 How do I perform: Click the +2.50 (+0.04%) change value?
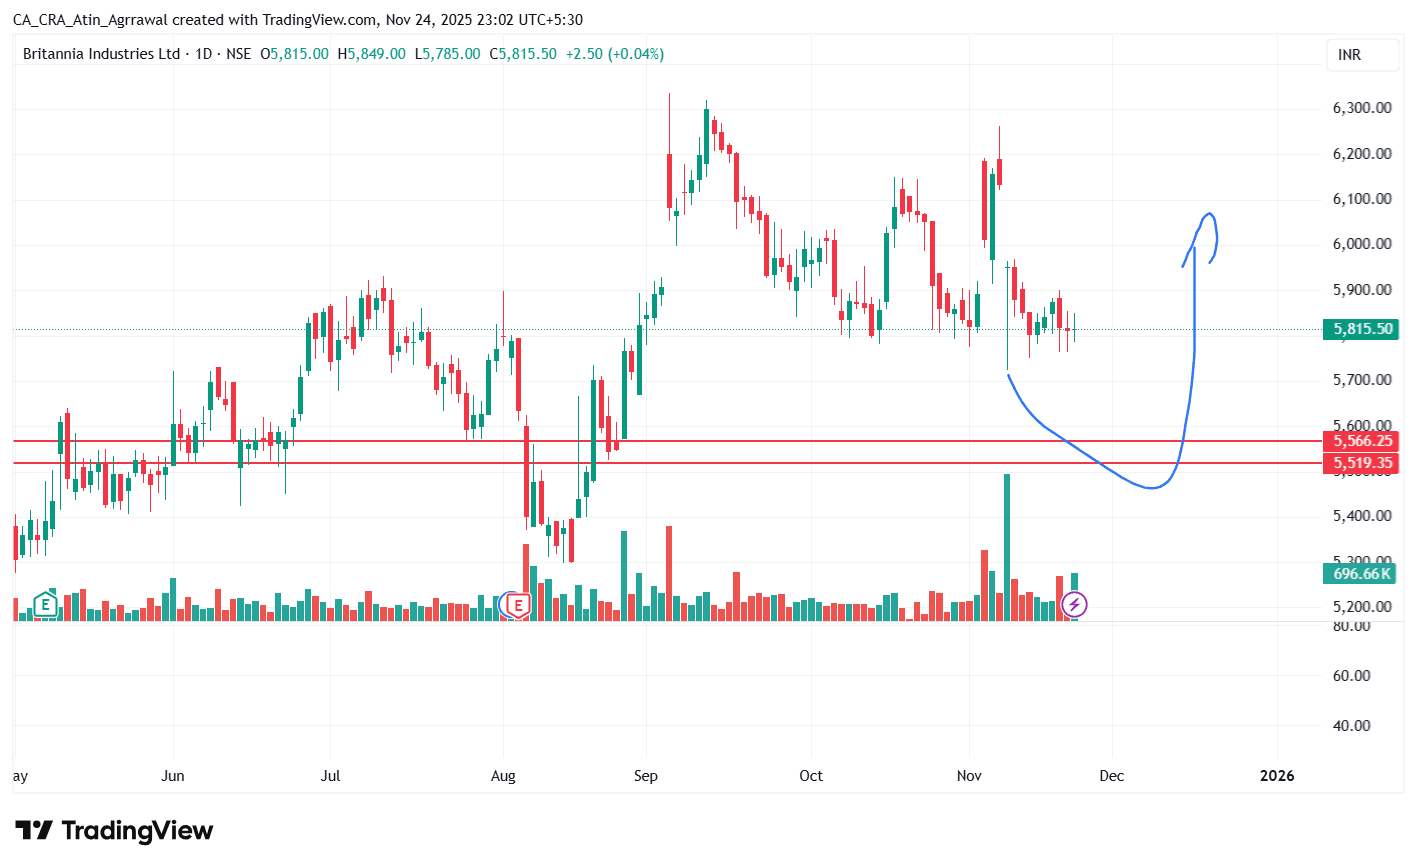pyautogui.click(x=614, y=54)
